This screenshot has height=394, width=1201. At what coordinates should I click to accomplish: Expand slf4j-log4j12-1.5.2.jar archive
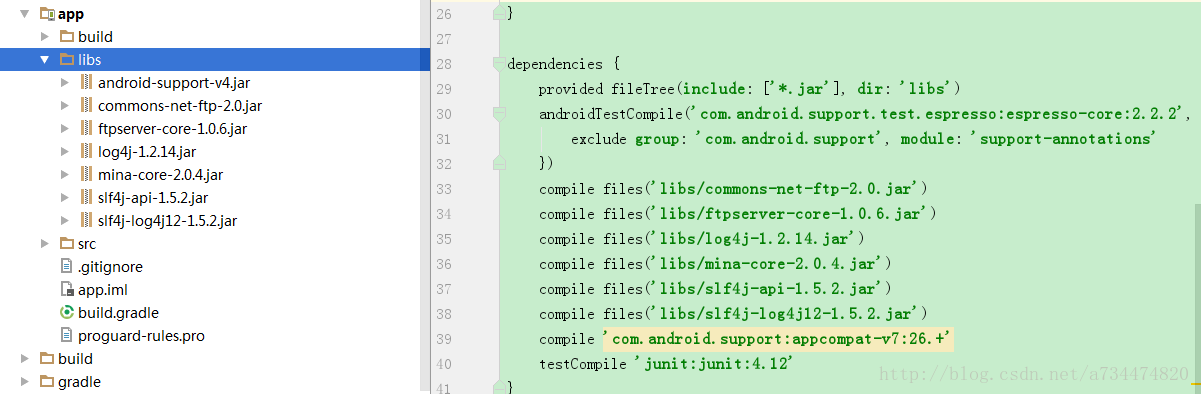click(x=65, y=221)
